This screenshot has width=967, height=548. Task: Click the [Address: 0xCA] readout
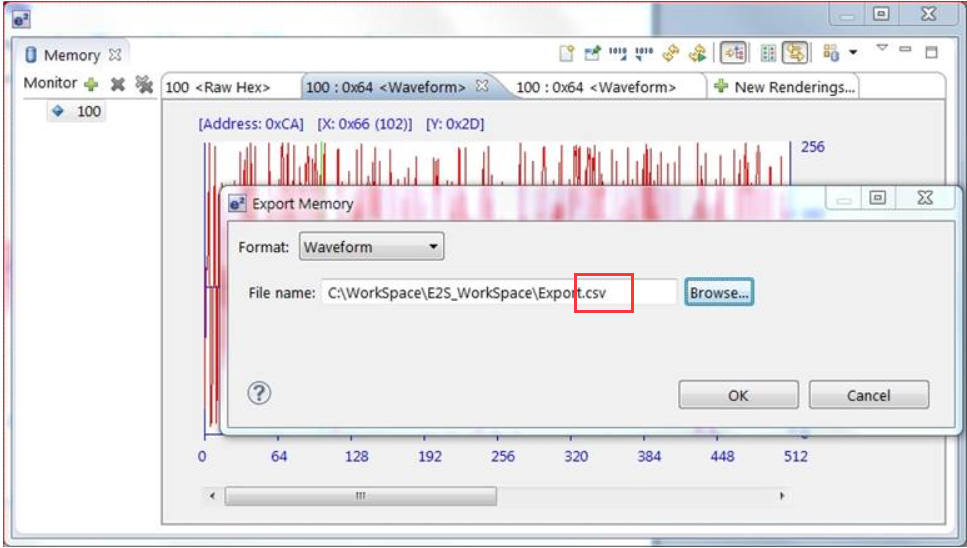tap(251, 124)
